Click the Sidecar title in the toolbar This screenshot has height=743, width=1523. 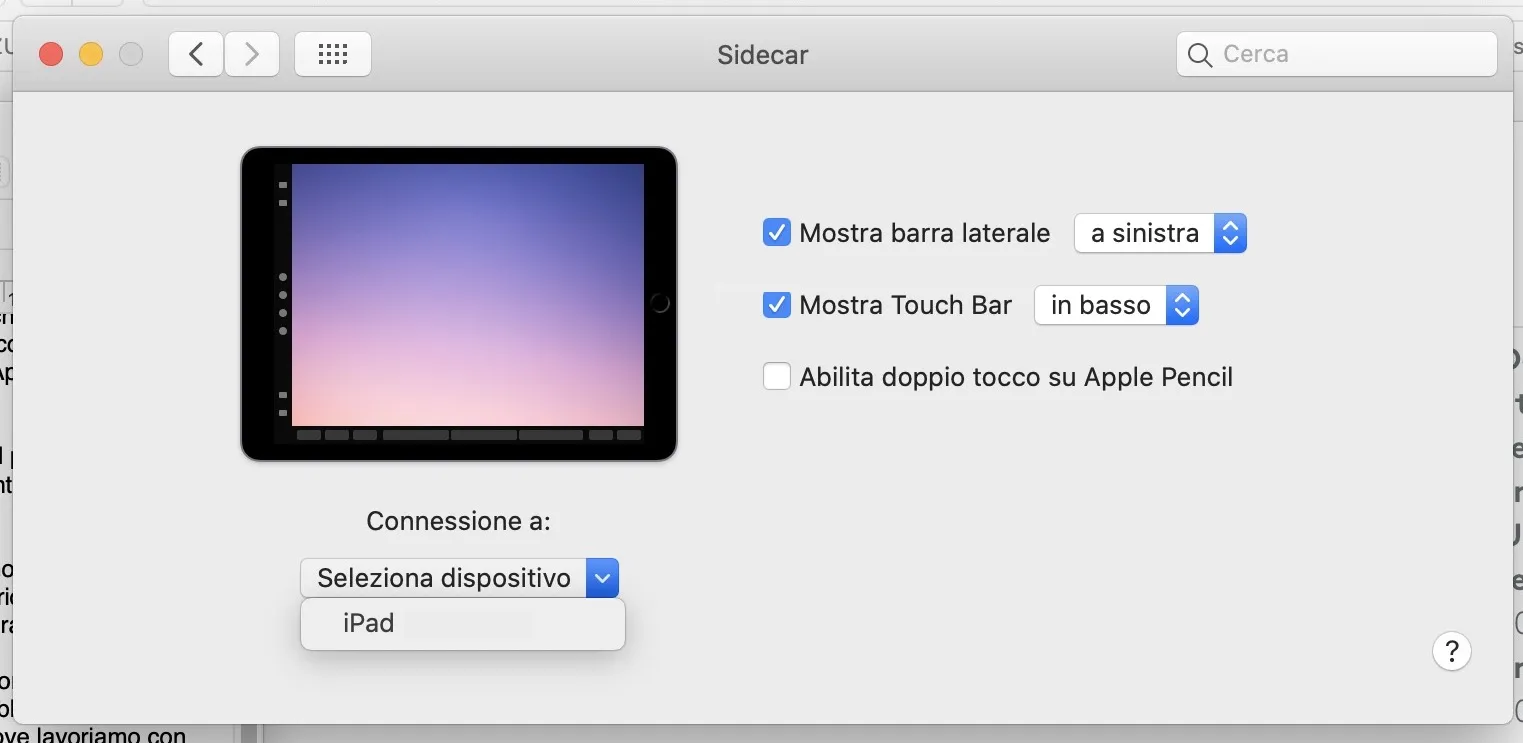click(763, 55)
